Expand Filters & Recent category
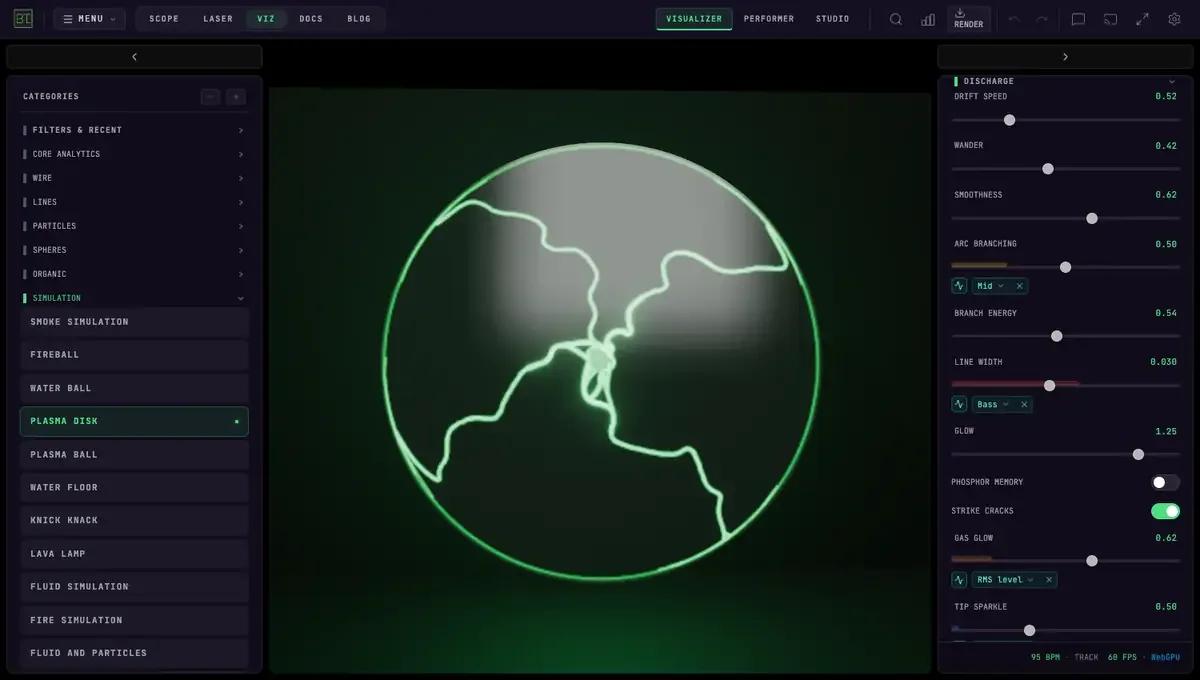This screenshot has height=680, width=1200. (x=134, y=130)
